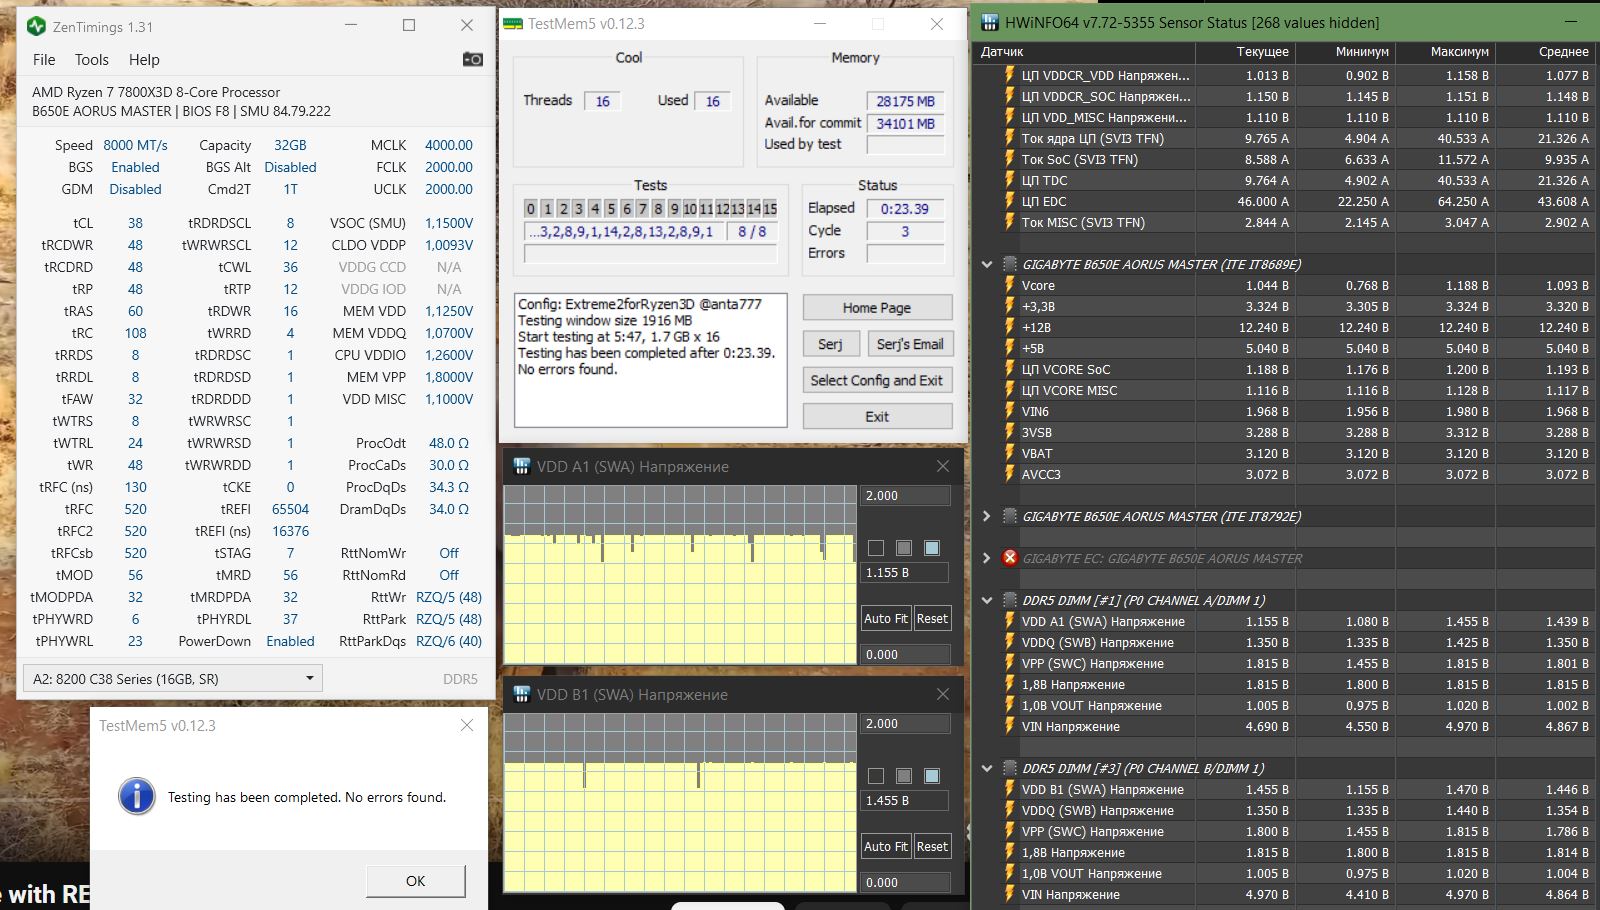The height and width of the screenshot is (910, 1600).
Task: Open the Help menu in ZenTimings
Action: click(144, 60)
